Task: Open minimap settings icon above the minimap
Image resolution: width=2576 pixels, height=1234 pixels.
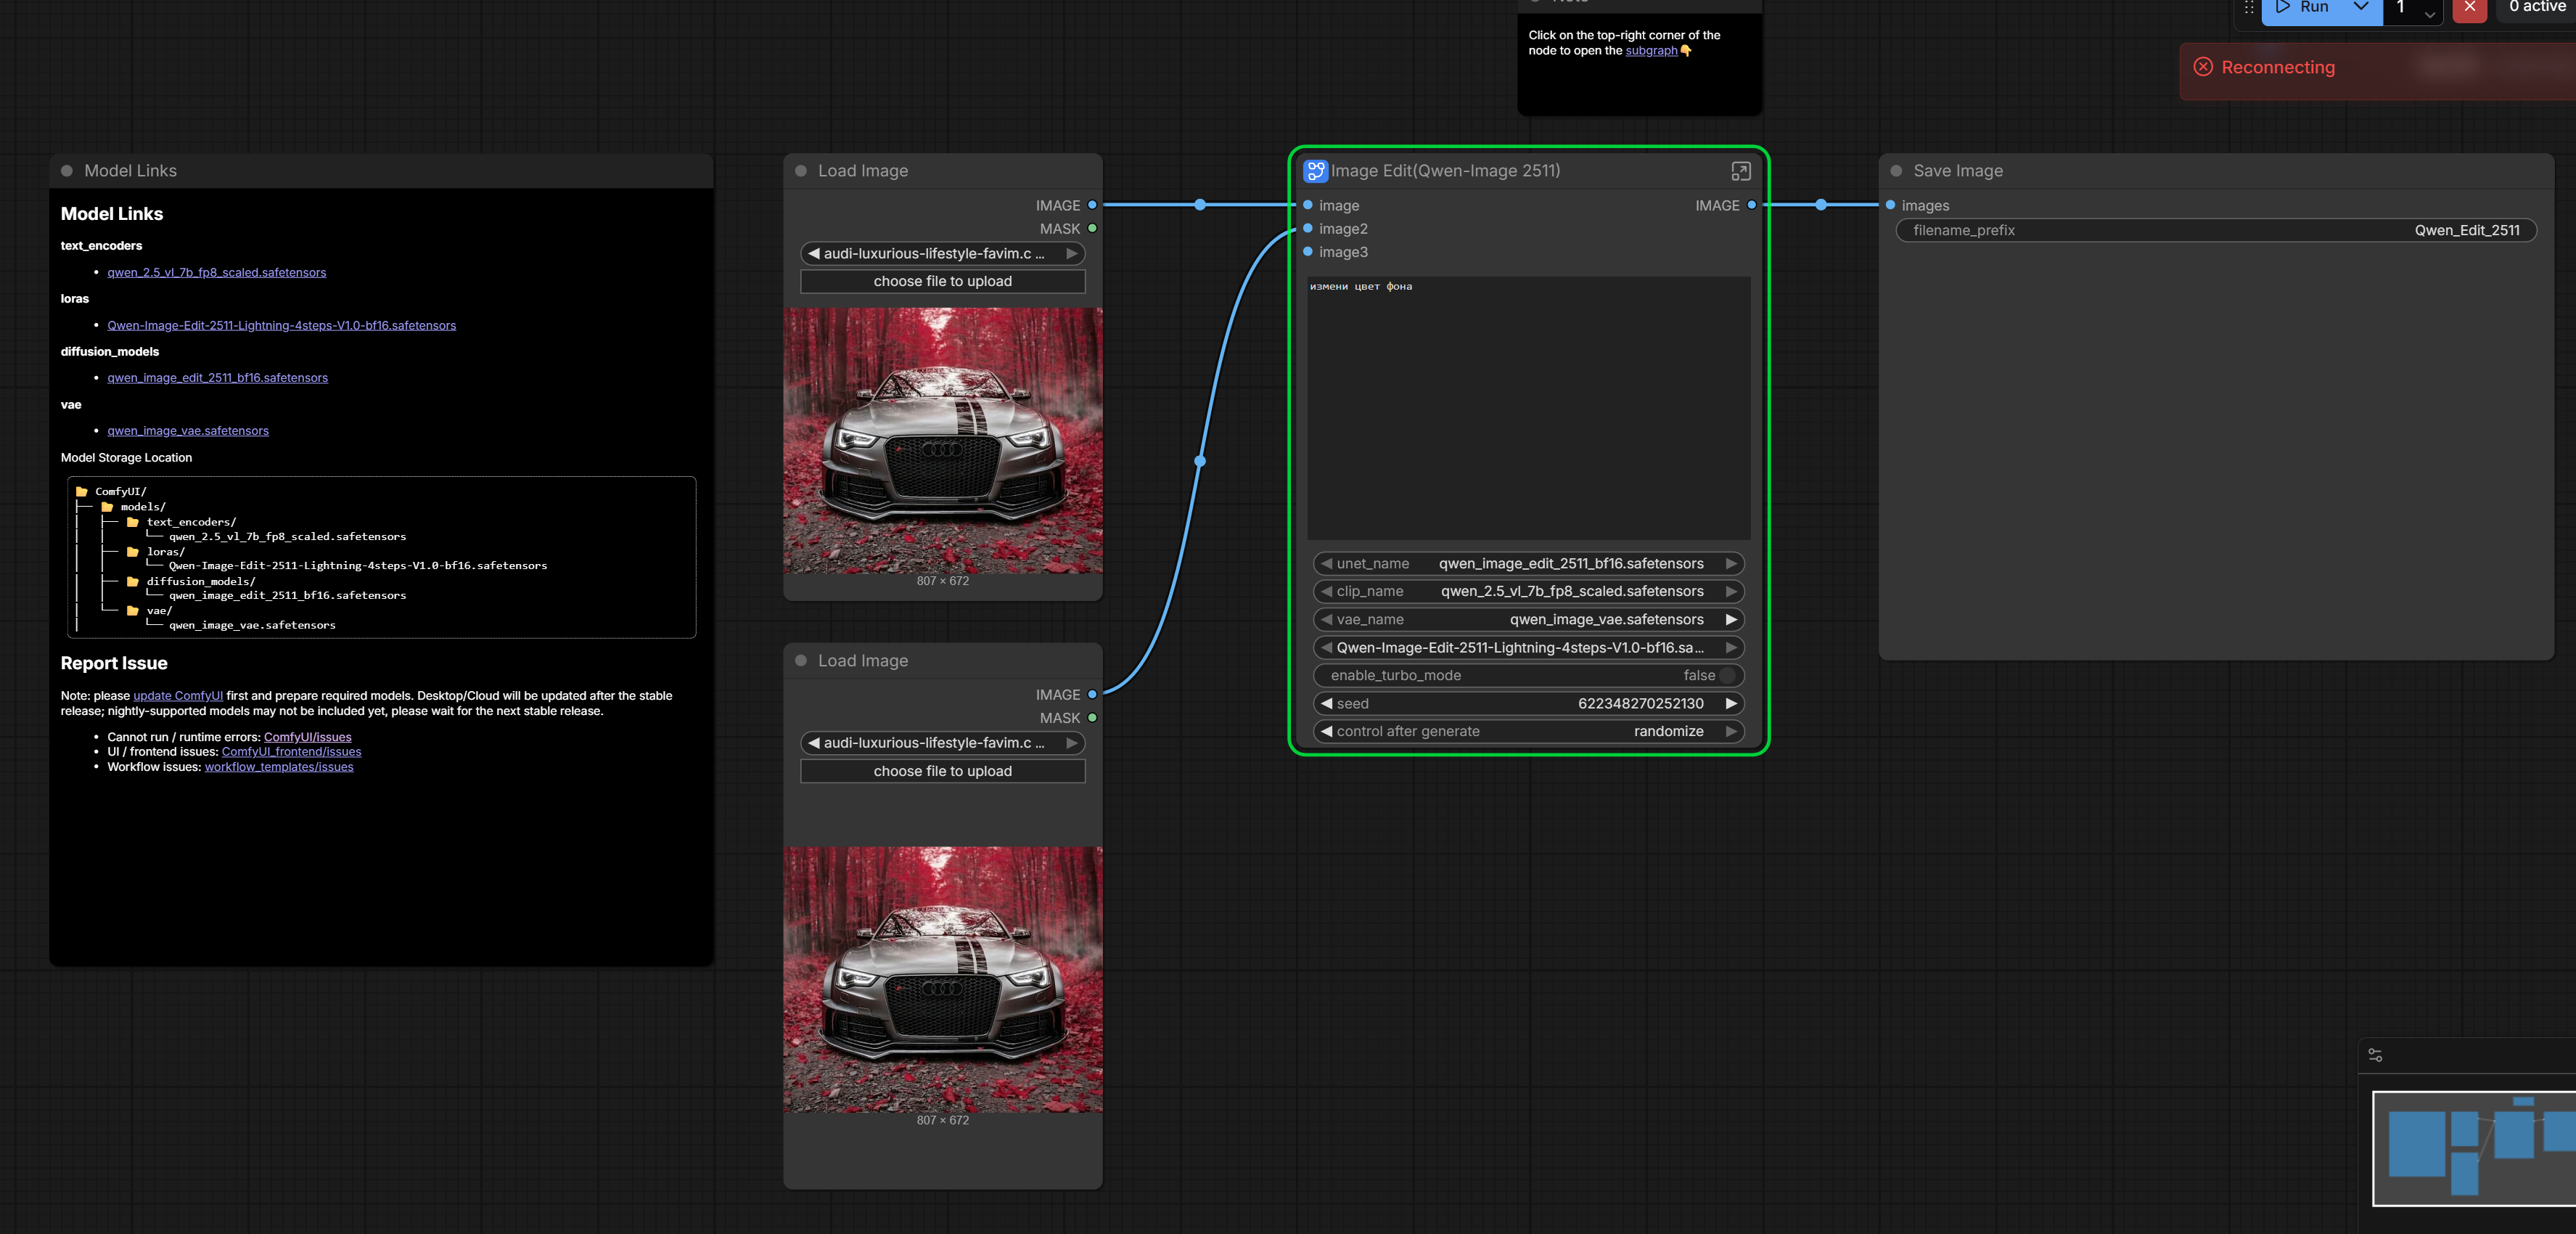Action: pyautogui.click(x=2376, y=1055)
